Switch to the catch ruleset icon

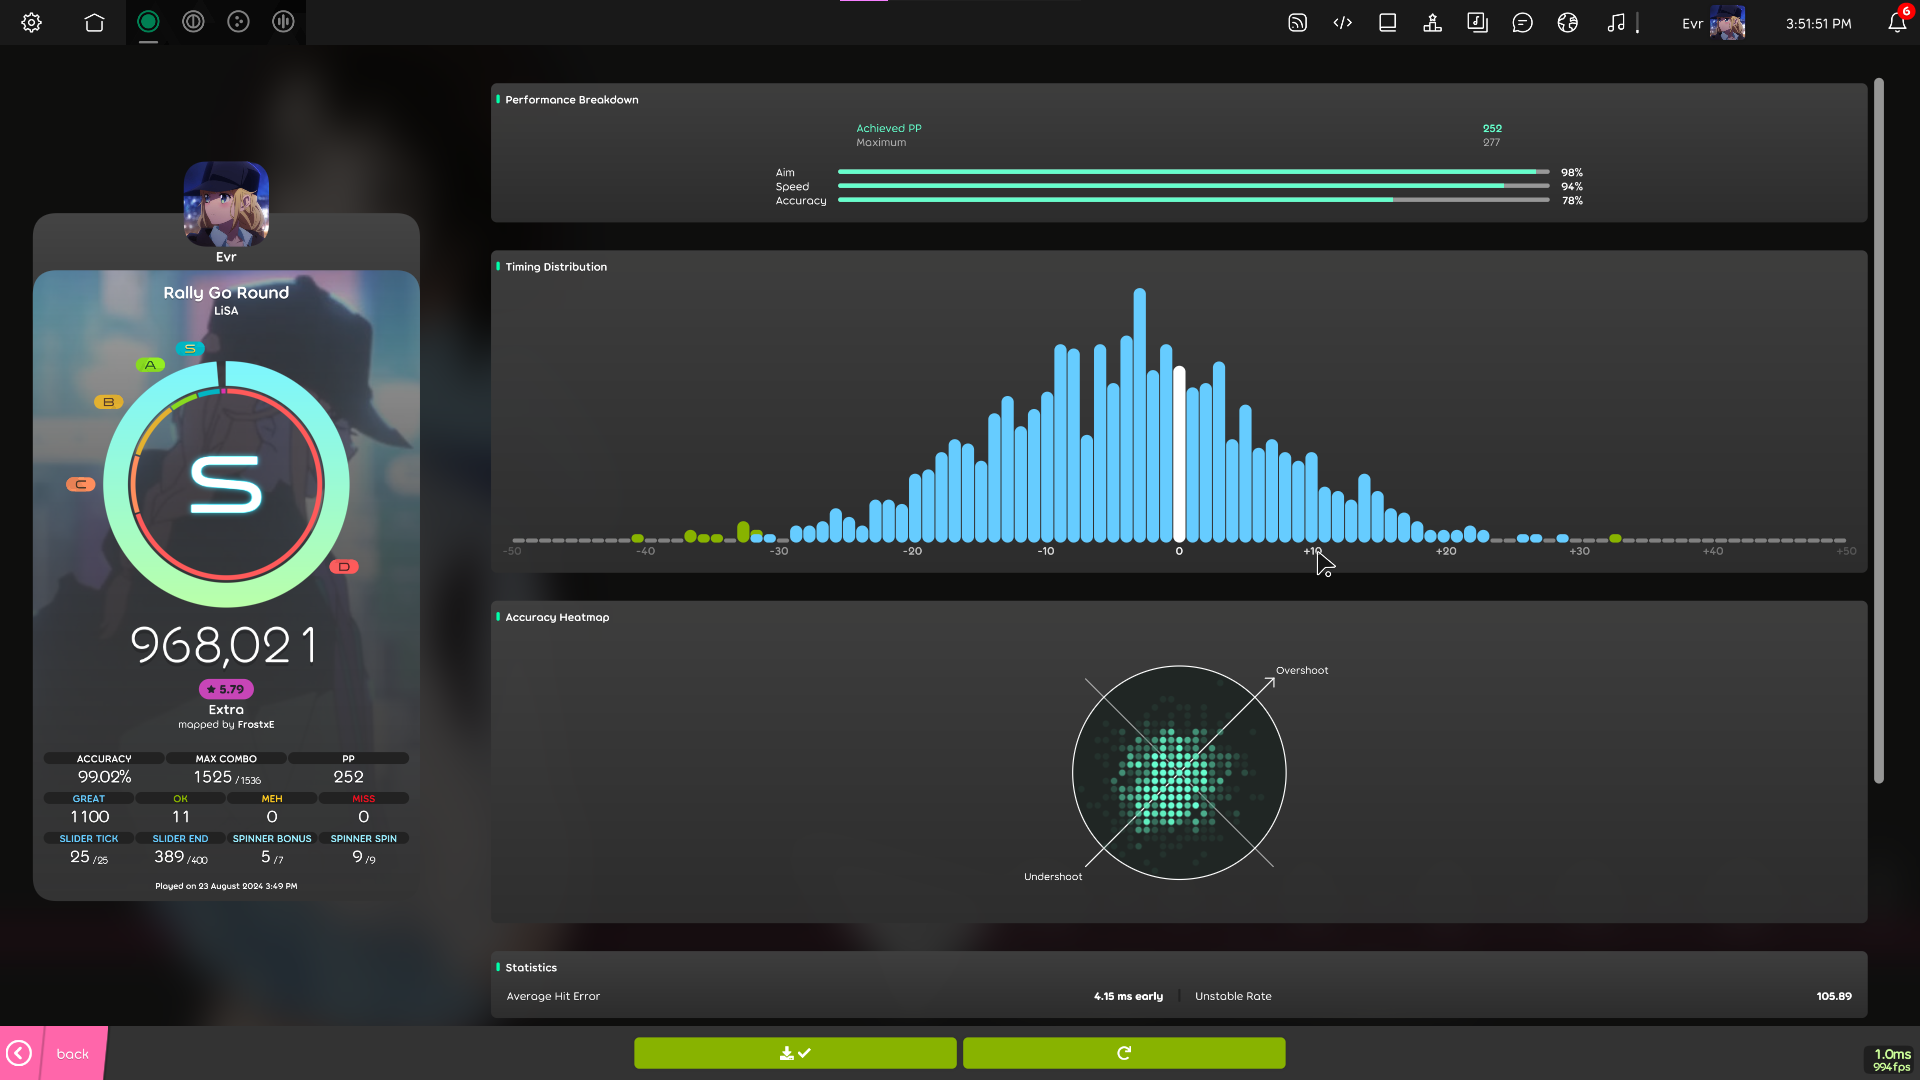(x=238, y=22)
